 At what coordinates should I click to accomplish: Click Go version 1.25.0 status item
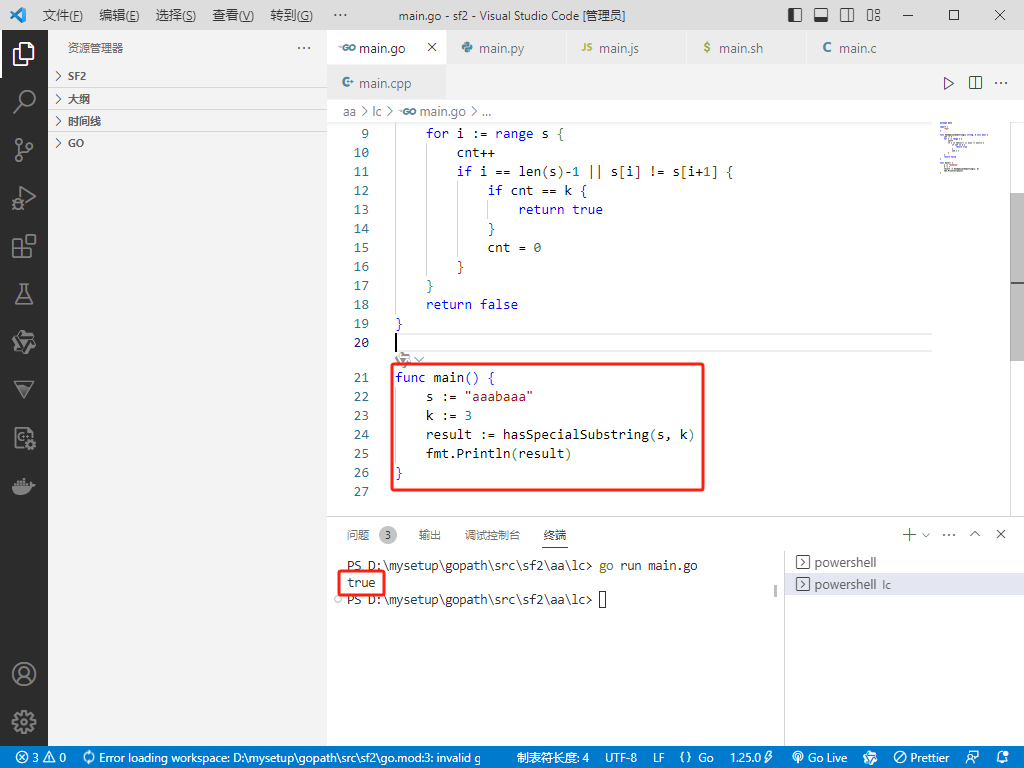point(751,758)
